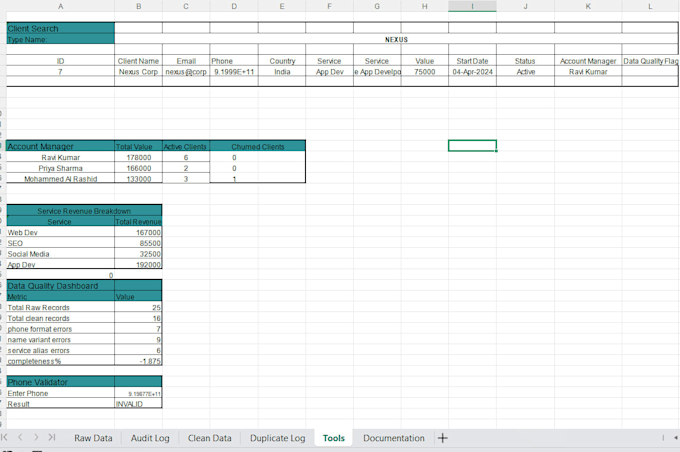Image resolution: width=680 pixels, height=452 pixels.
Task: Add a new sheet with plus icon
Action: pyautogui.click(x=442, y=438)
